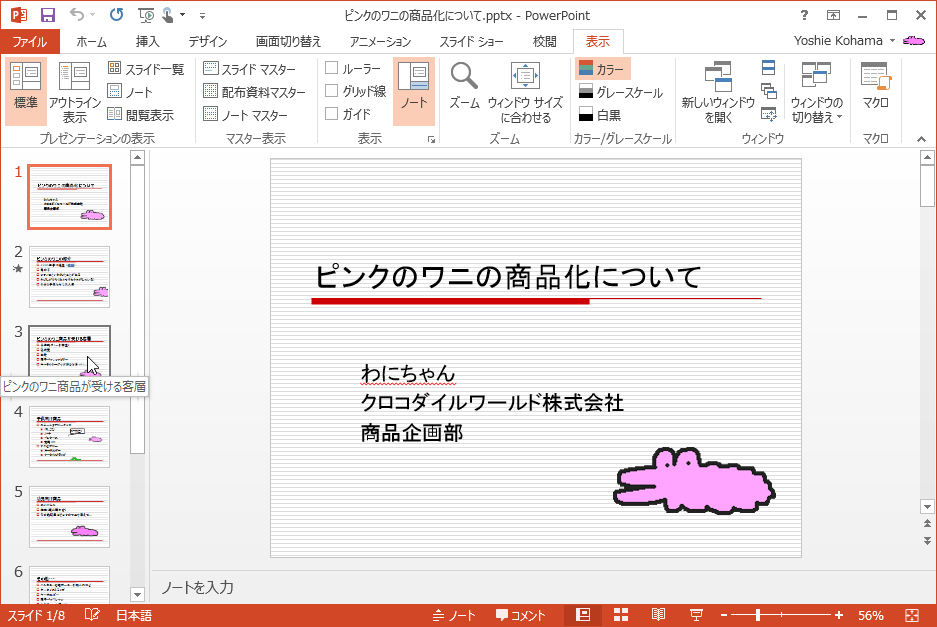937x627 pixels.
Task: Switch to 校閲 tab
Action: point(544,41)
